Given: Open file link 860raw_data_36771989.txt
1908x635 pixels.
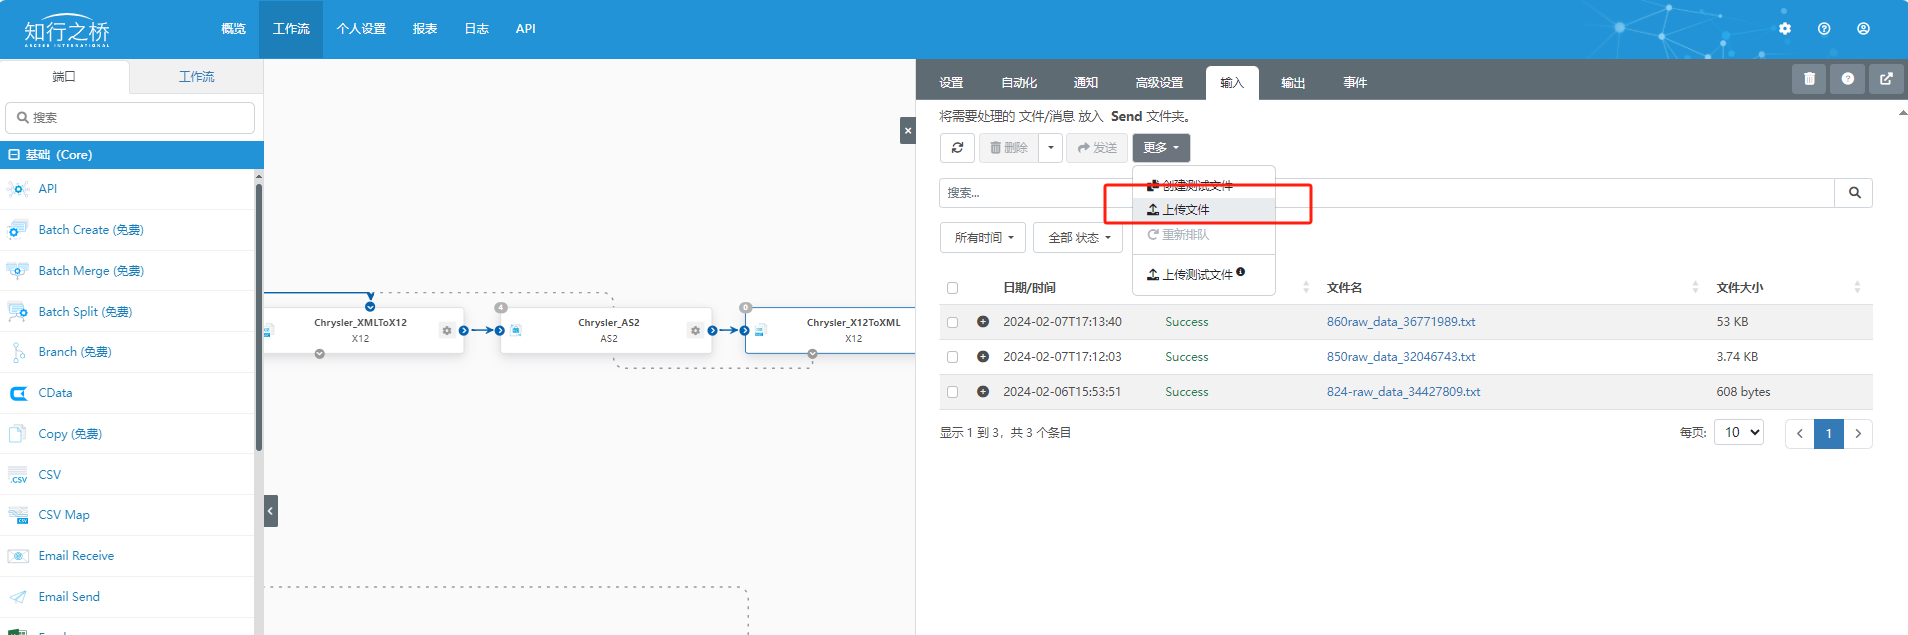Looking at the screenshot, I should 1400,322.
